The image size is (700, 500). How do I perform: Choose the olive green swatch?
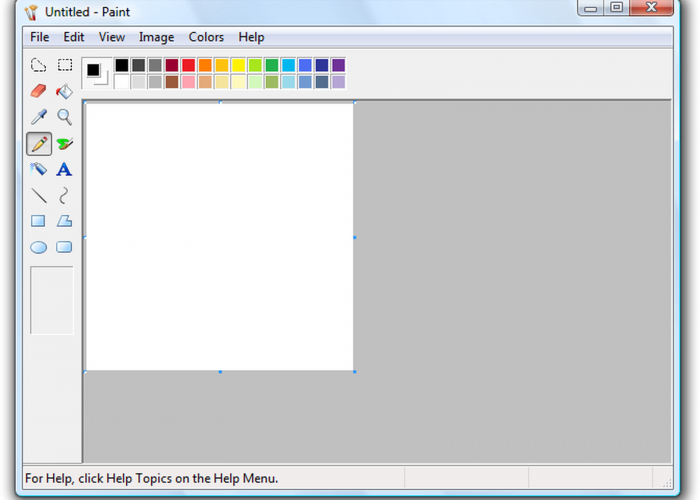[272, 82]
